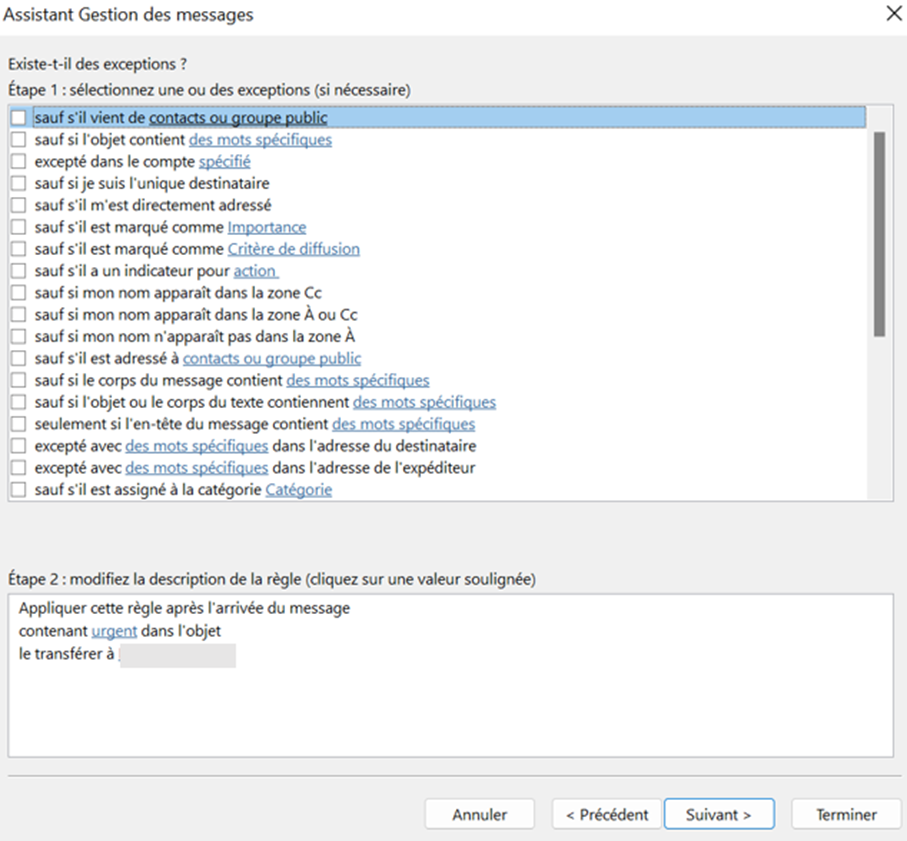Image resolution: width=907 pixels, height=841 pixels.
Task: Open 'contacts ou groupe public' link in 'sauf s'il vient de' row
Action: pos(238,118)
